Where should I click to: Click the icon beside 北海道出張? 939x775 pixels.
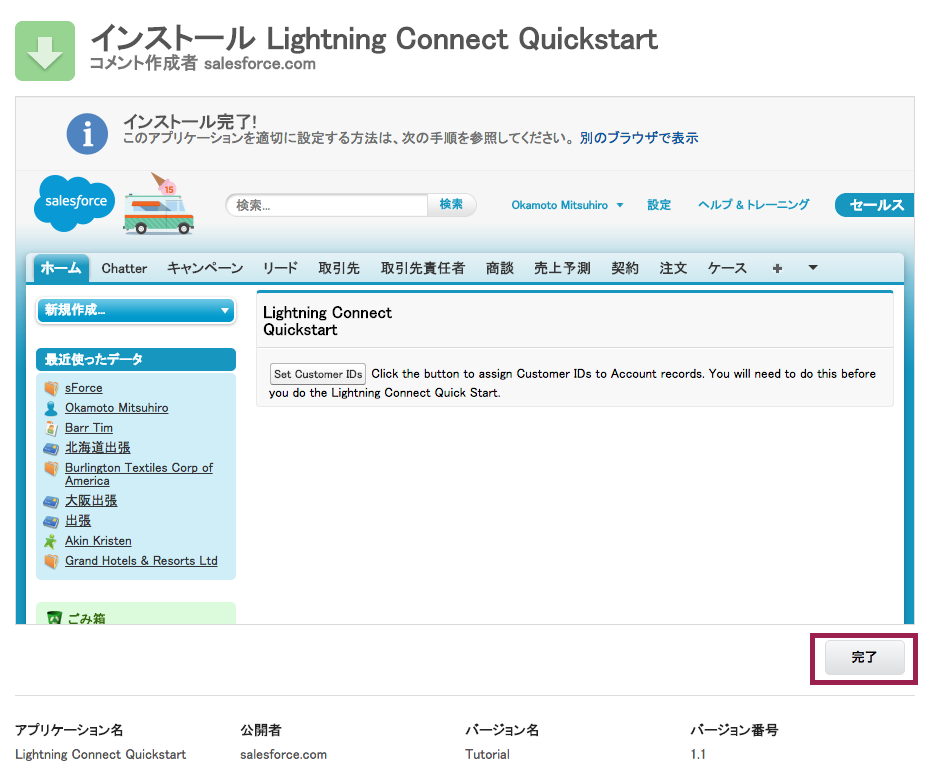[x=52, y=449]
